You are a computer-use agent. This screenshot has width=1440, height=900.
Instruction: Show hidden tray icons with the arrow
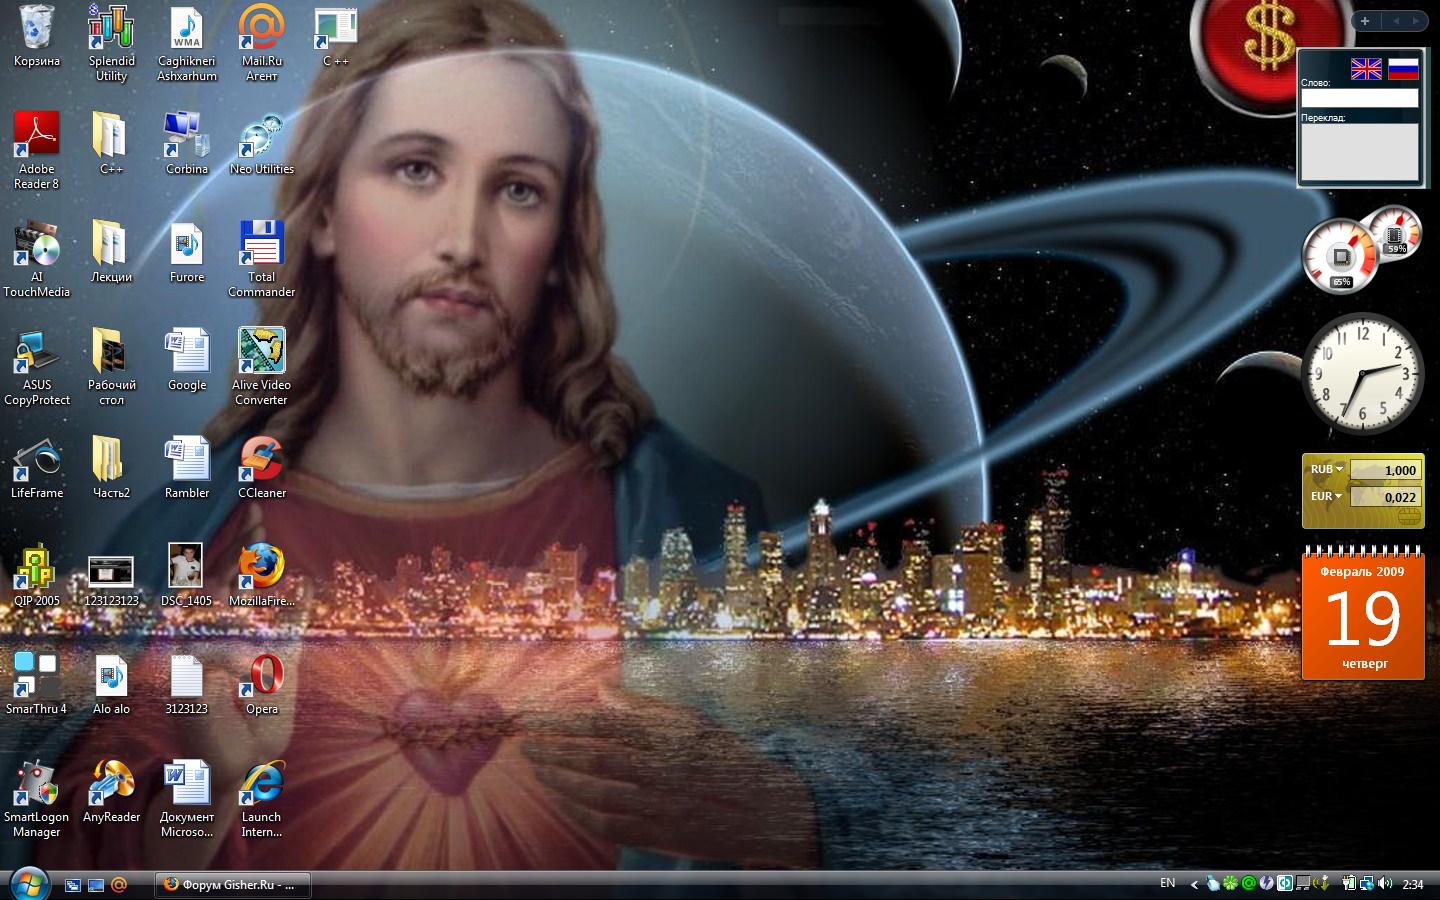1194,884
